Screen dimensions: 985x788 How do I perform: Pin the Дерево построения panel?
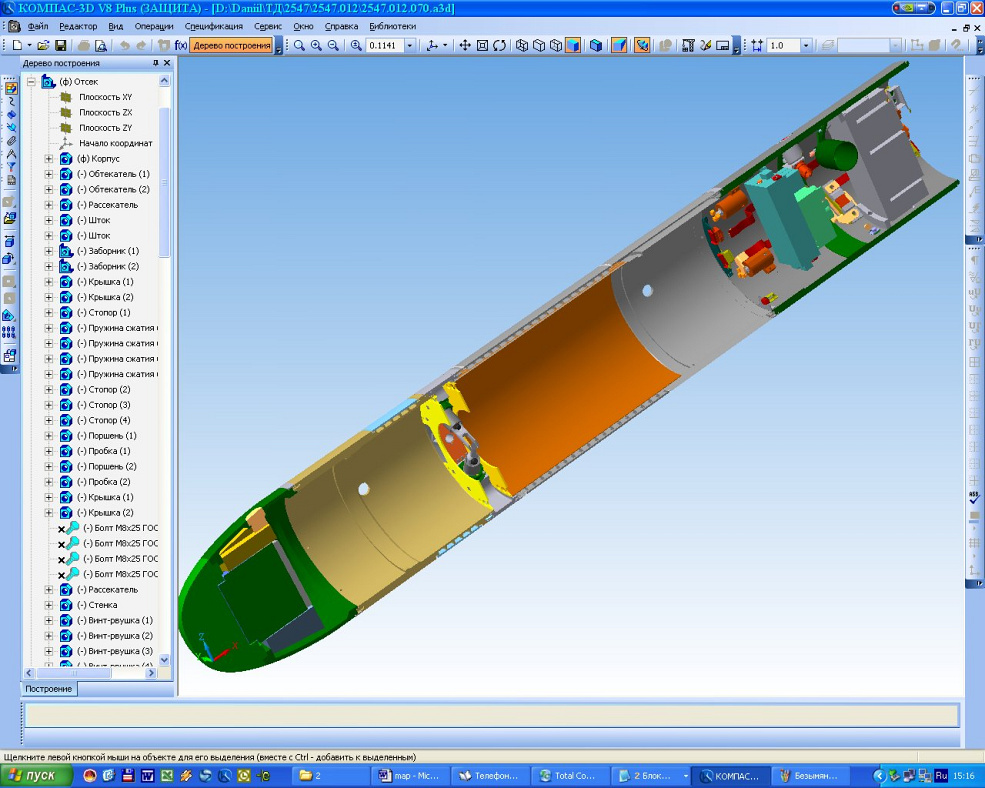coord(155,63)
